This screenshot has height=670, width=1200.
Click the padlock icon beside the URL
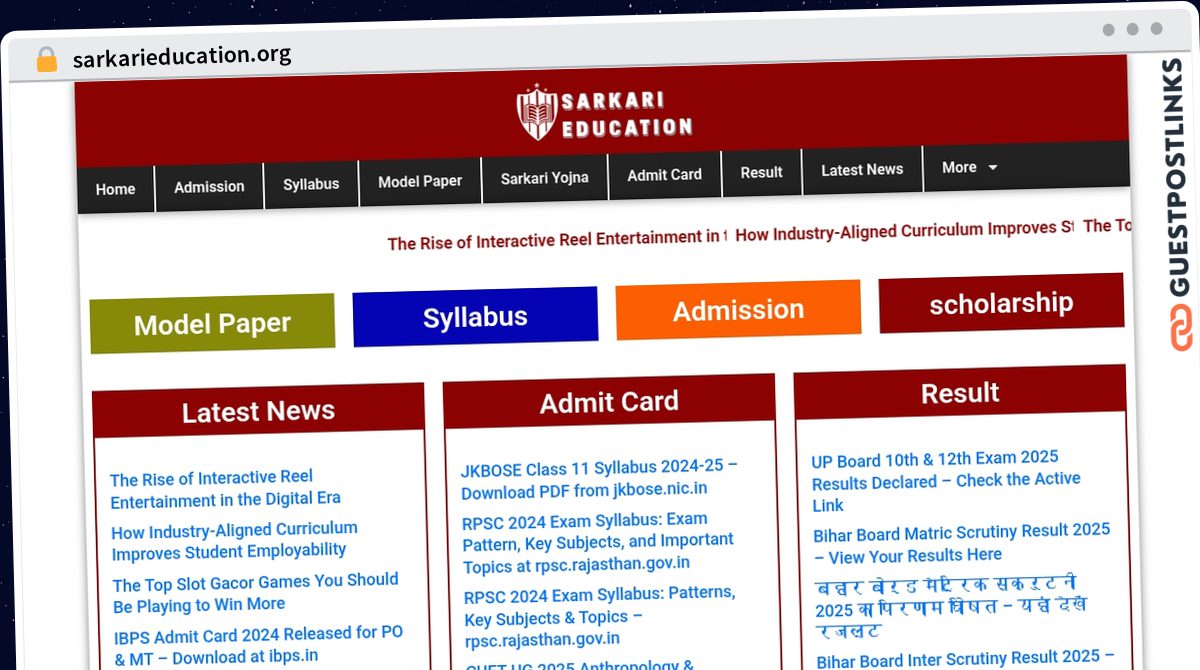[46, 59]
